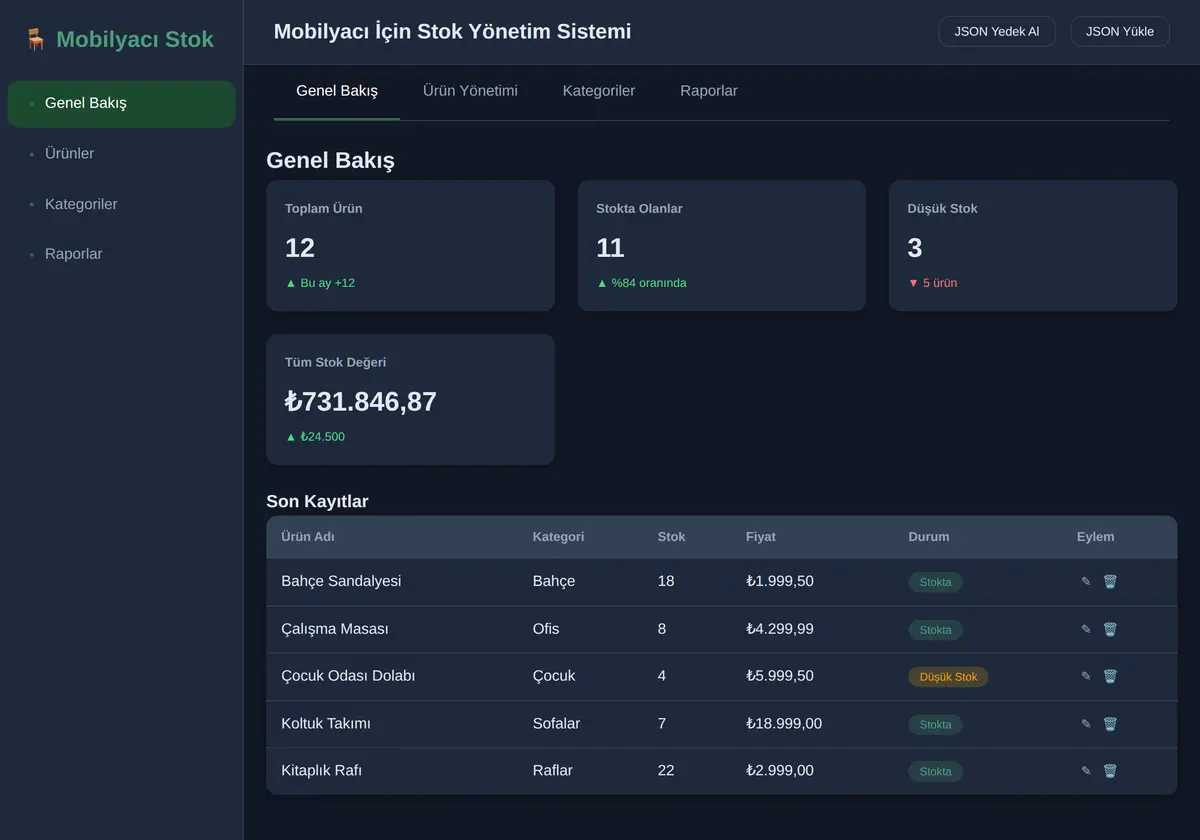Click JSON Yükle button
The height and width of the screenshot is (840, 1200).
[x=1120, y=31]
